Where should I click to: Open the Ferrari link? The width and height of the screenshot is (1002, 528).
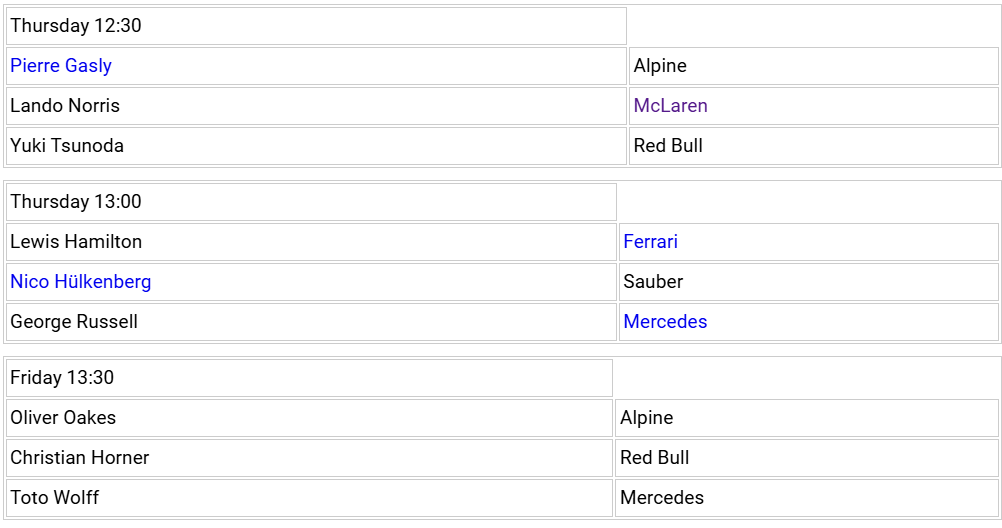651,242
